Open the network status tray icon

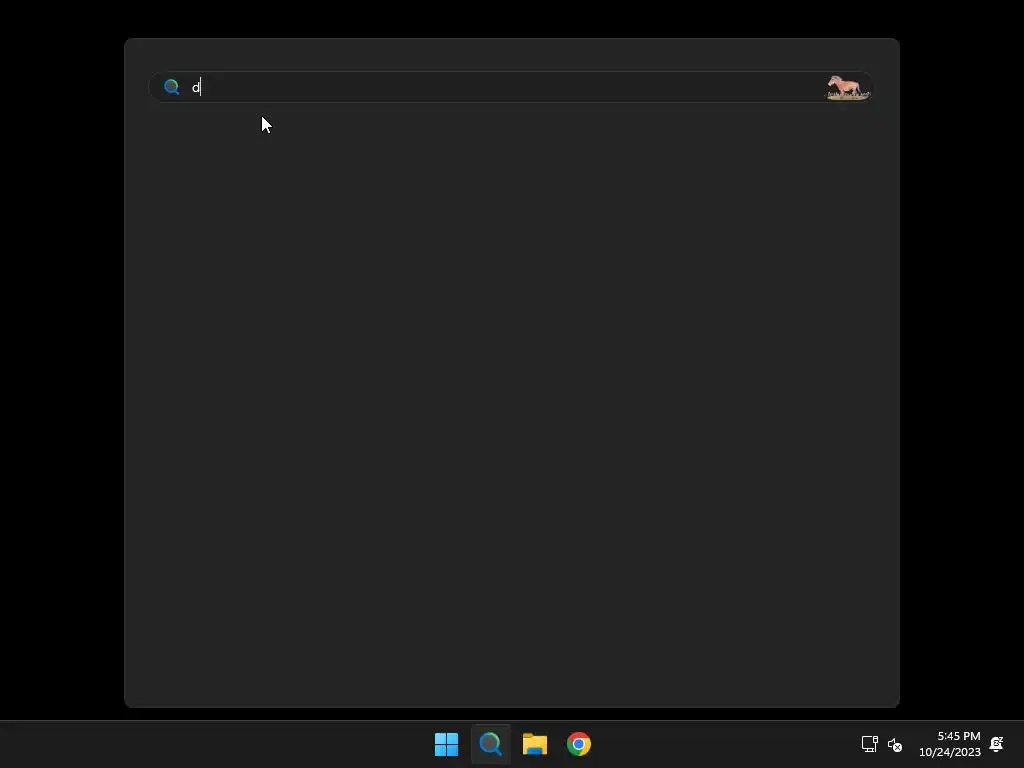(870, 744)
